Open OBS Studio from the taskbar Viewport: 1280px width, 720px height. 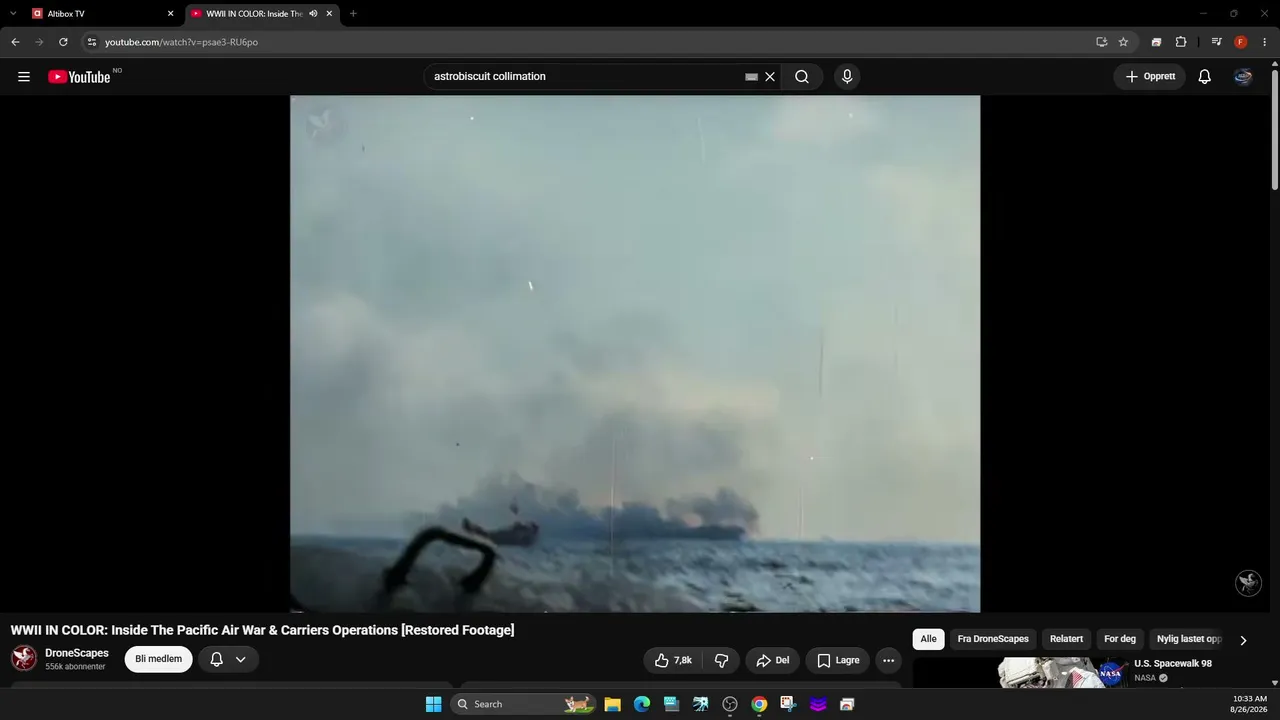(x=730, y=704)
